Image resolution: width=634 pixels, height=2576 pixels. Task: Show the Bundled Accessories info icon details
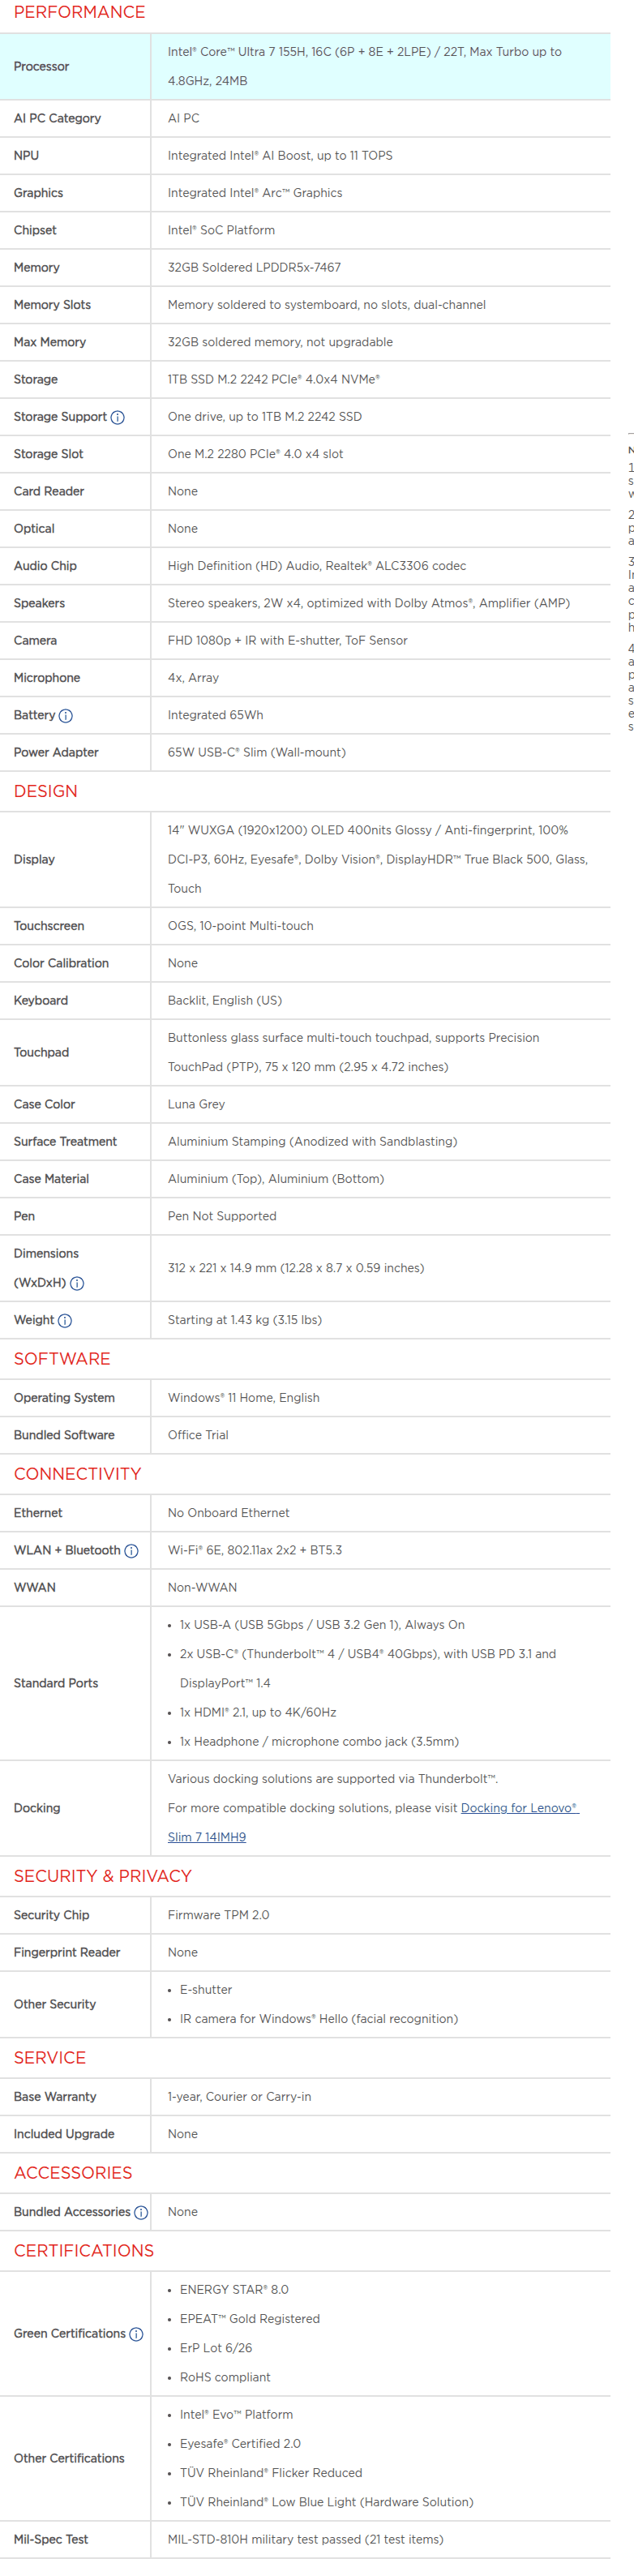coord(141,2213)
